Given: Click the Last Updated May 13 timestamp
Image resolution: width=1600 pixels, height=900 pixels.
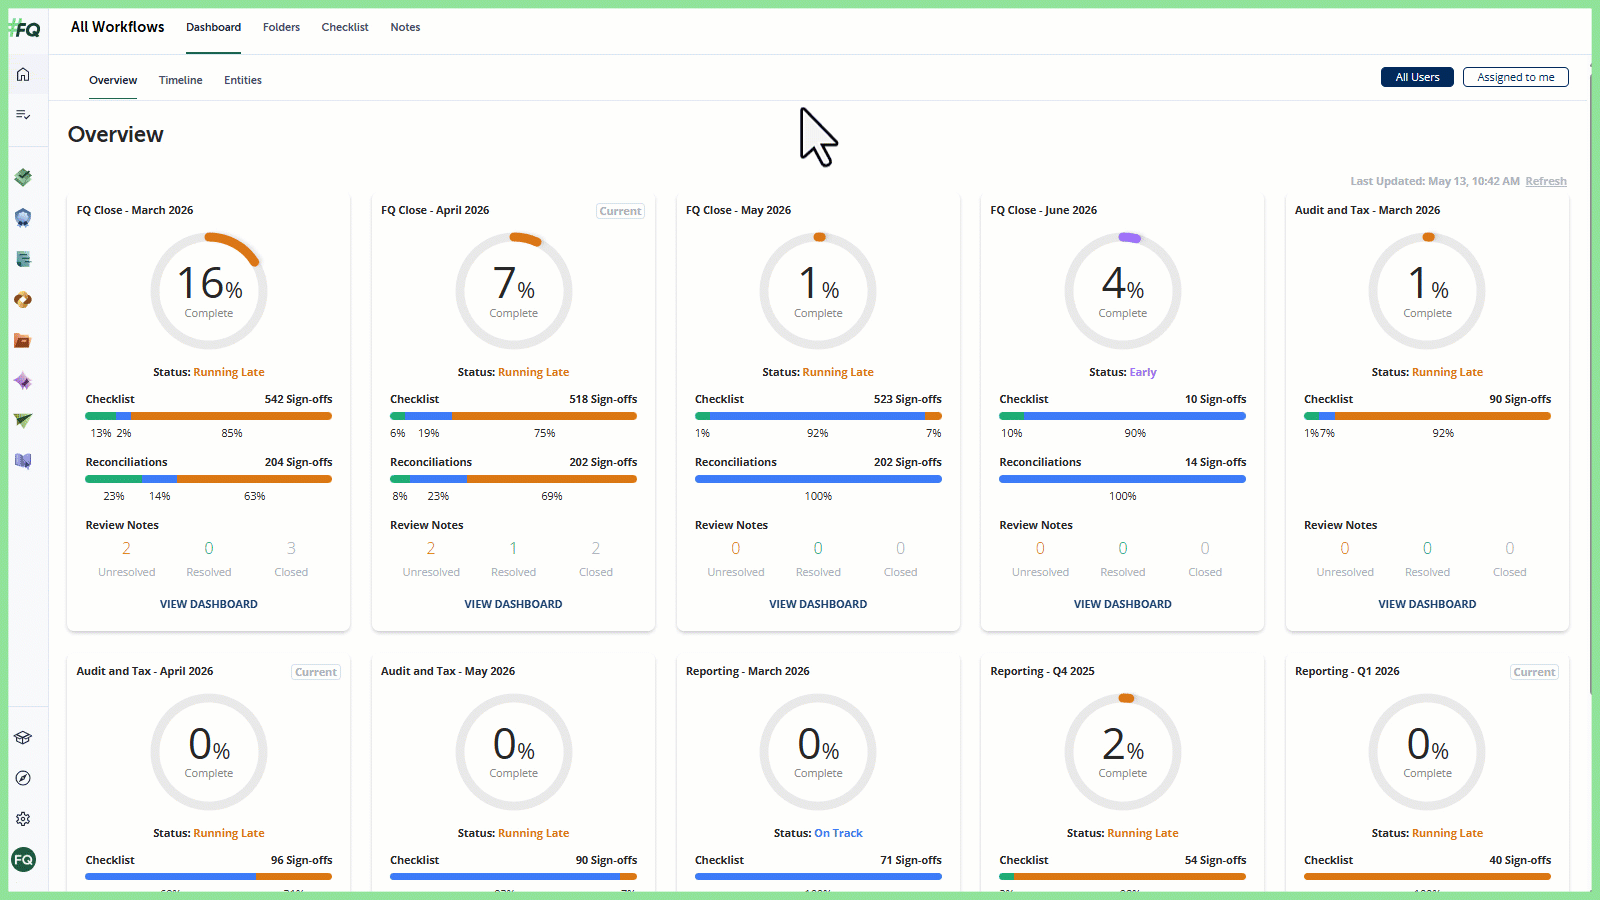Looking at the screenshot, I should tap(1435, 181).
